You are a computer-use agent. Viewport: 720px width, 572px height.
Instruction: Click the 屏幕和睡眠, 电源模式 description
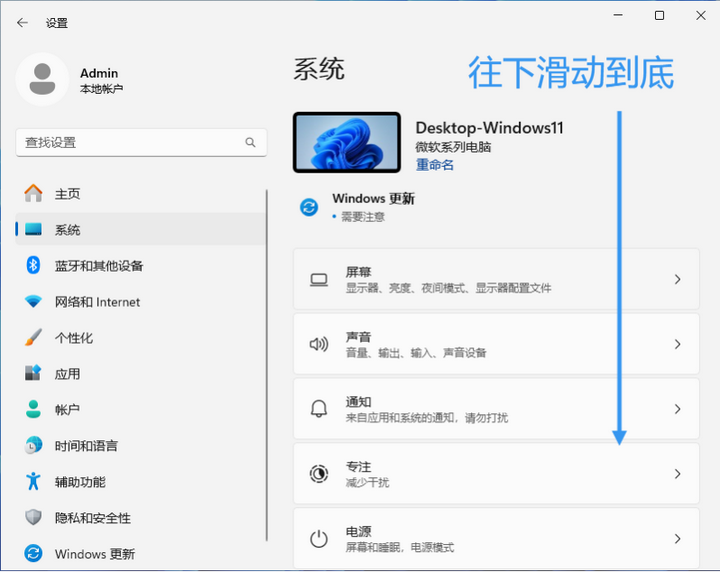pyautogui.click(x=399, y=547)
